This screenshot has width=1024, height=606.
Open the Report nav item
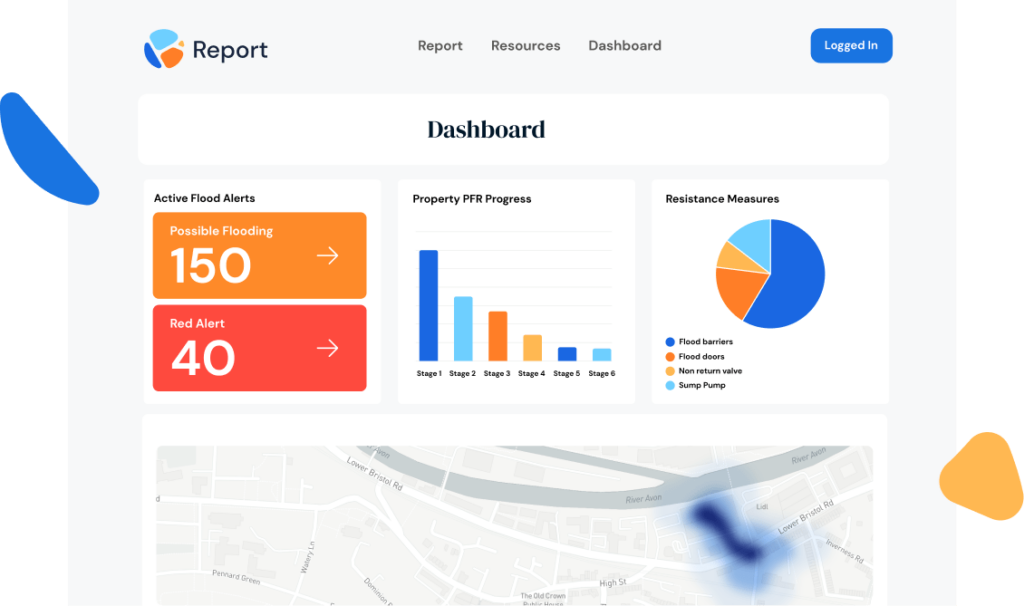coord(440,46)
